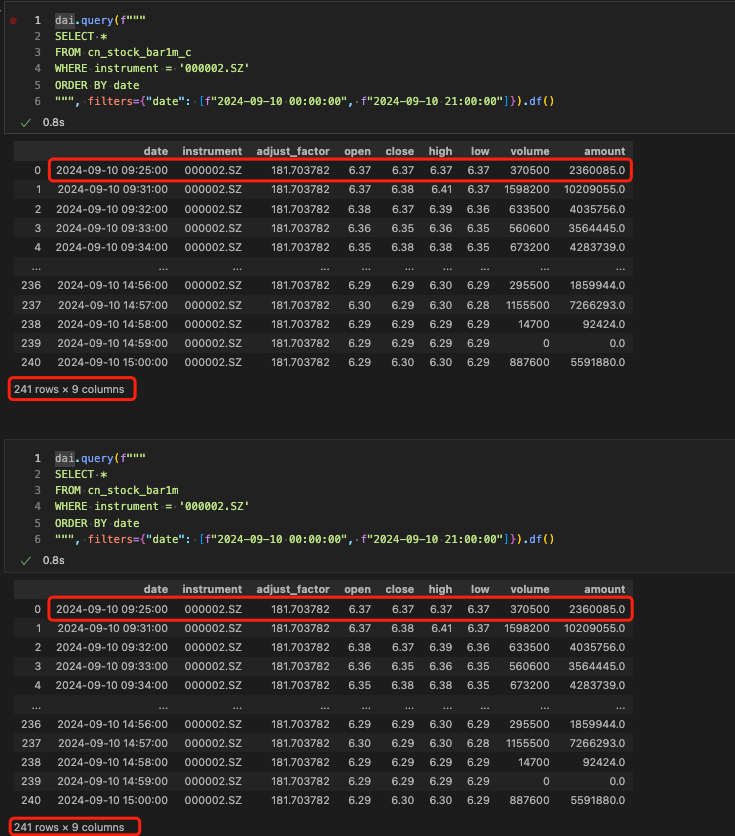
Task: Click line number 6 in the first cell
Action: tap(37, 101)
